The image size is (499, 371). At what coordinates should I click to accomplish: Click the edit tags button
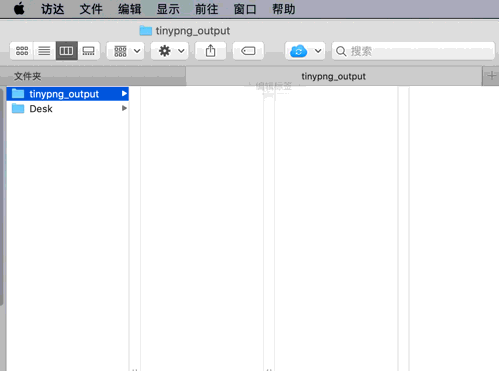(248, 51)
